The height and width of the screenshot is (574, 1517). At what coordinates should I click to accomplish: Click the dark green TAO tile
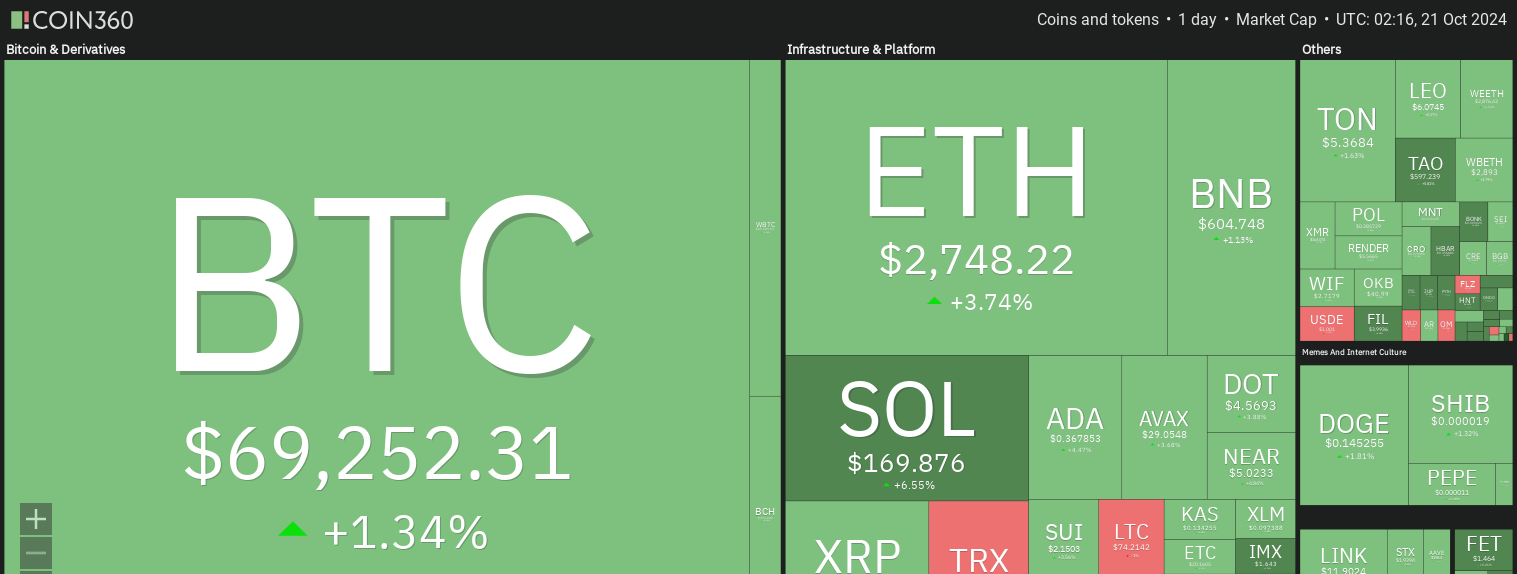pyautogui.click(x=1425, y=170)
